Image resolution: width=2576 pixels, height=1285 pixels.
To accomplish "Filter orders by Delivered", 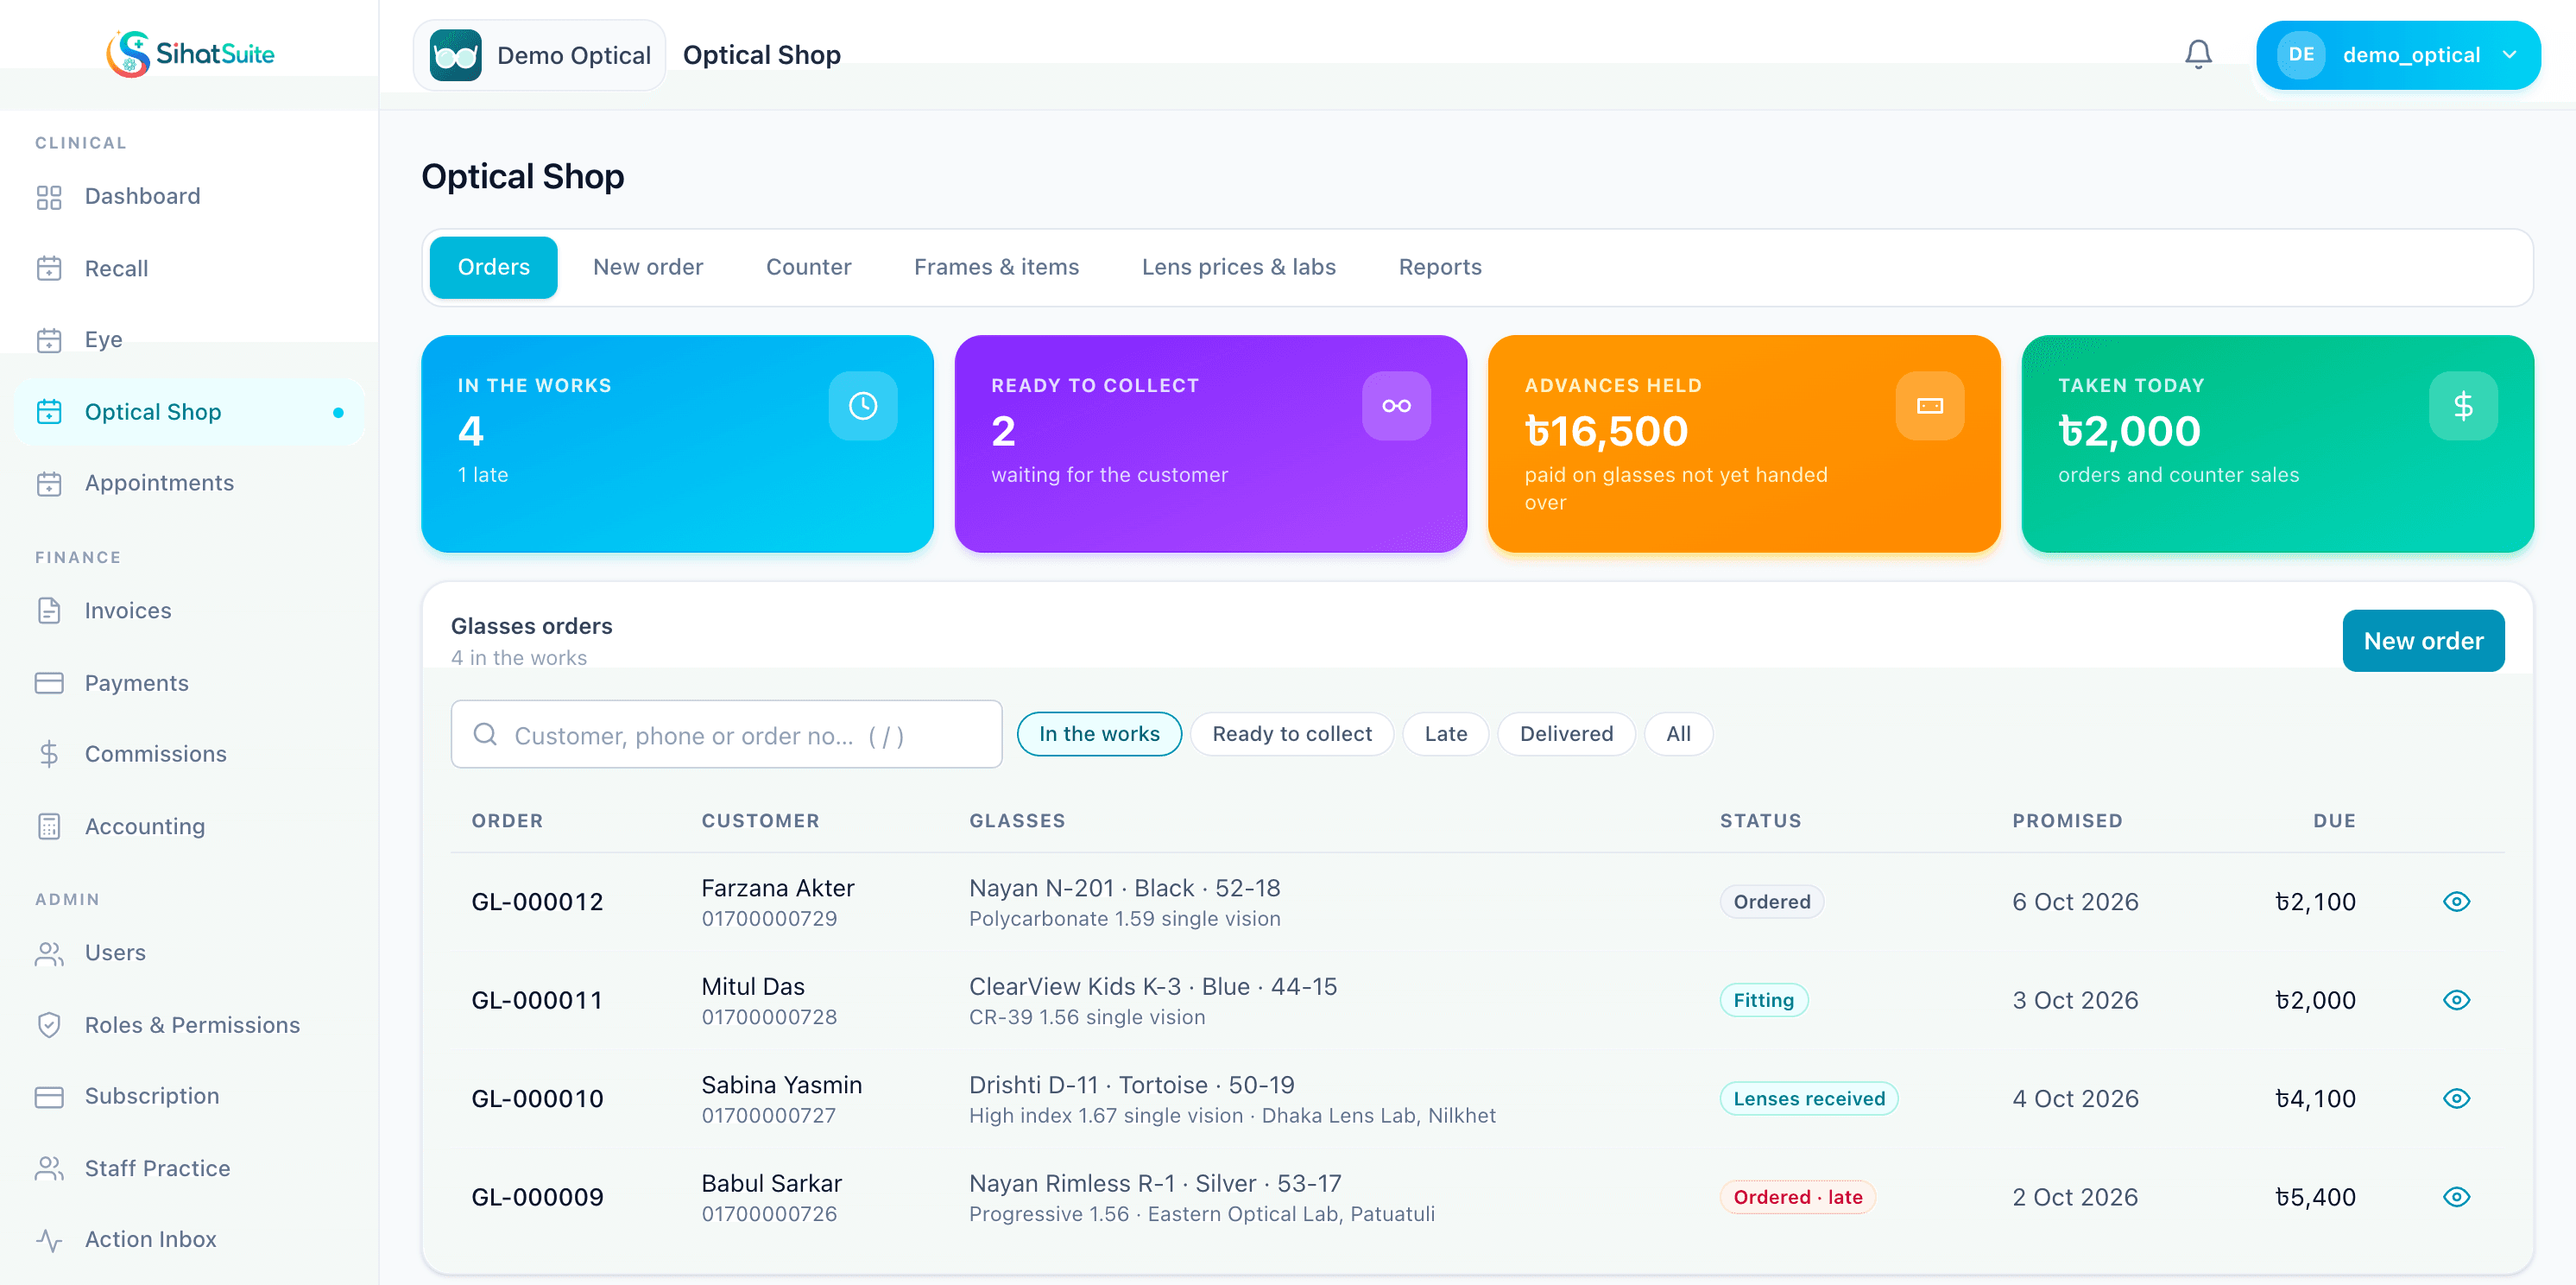I will (x=1566, y=734).
